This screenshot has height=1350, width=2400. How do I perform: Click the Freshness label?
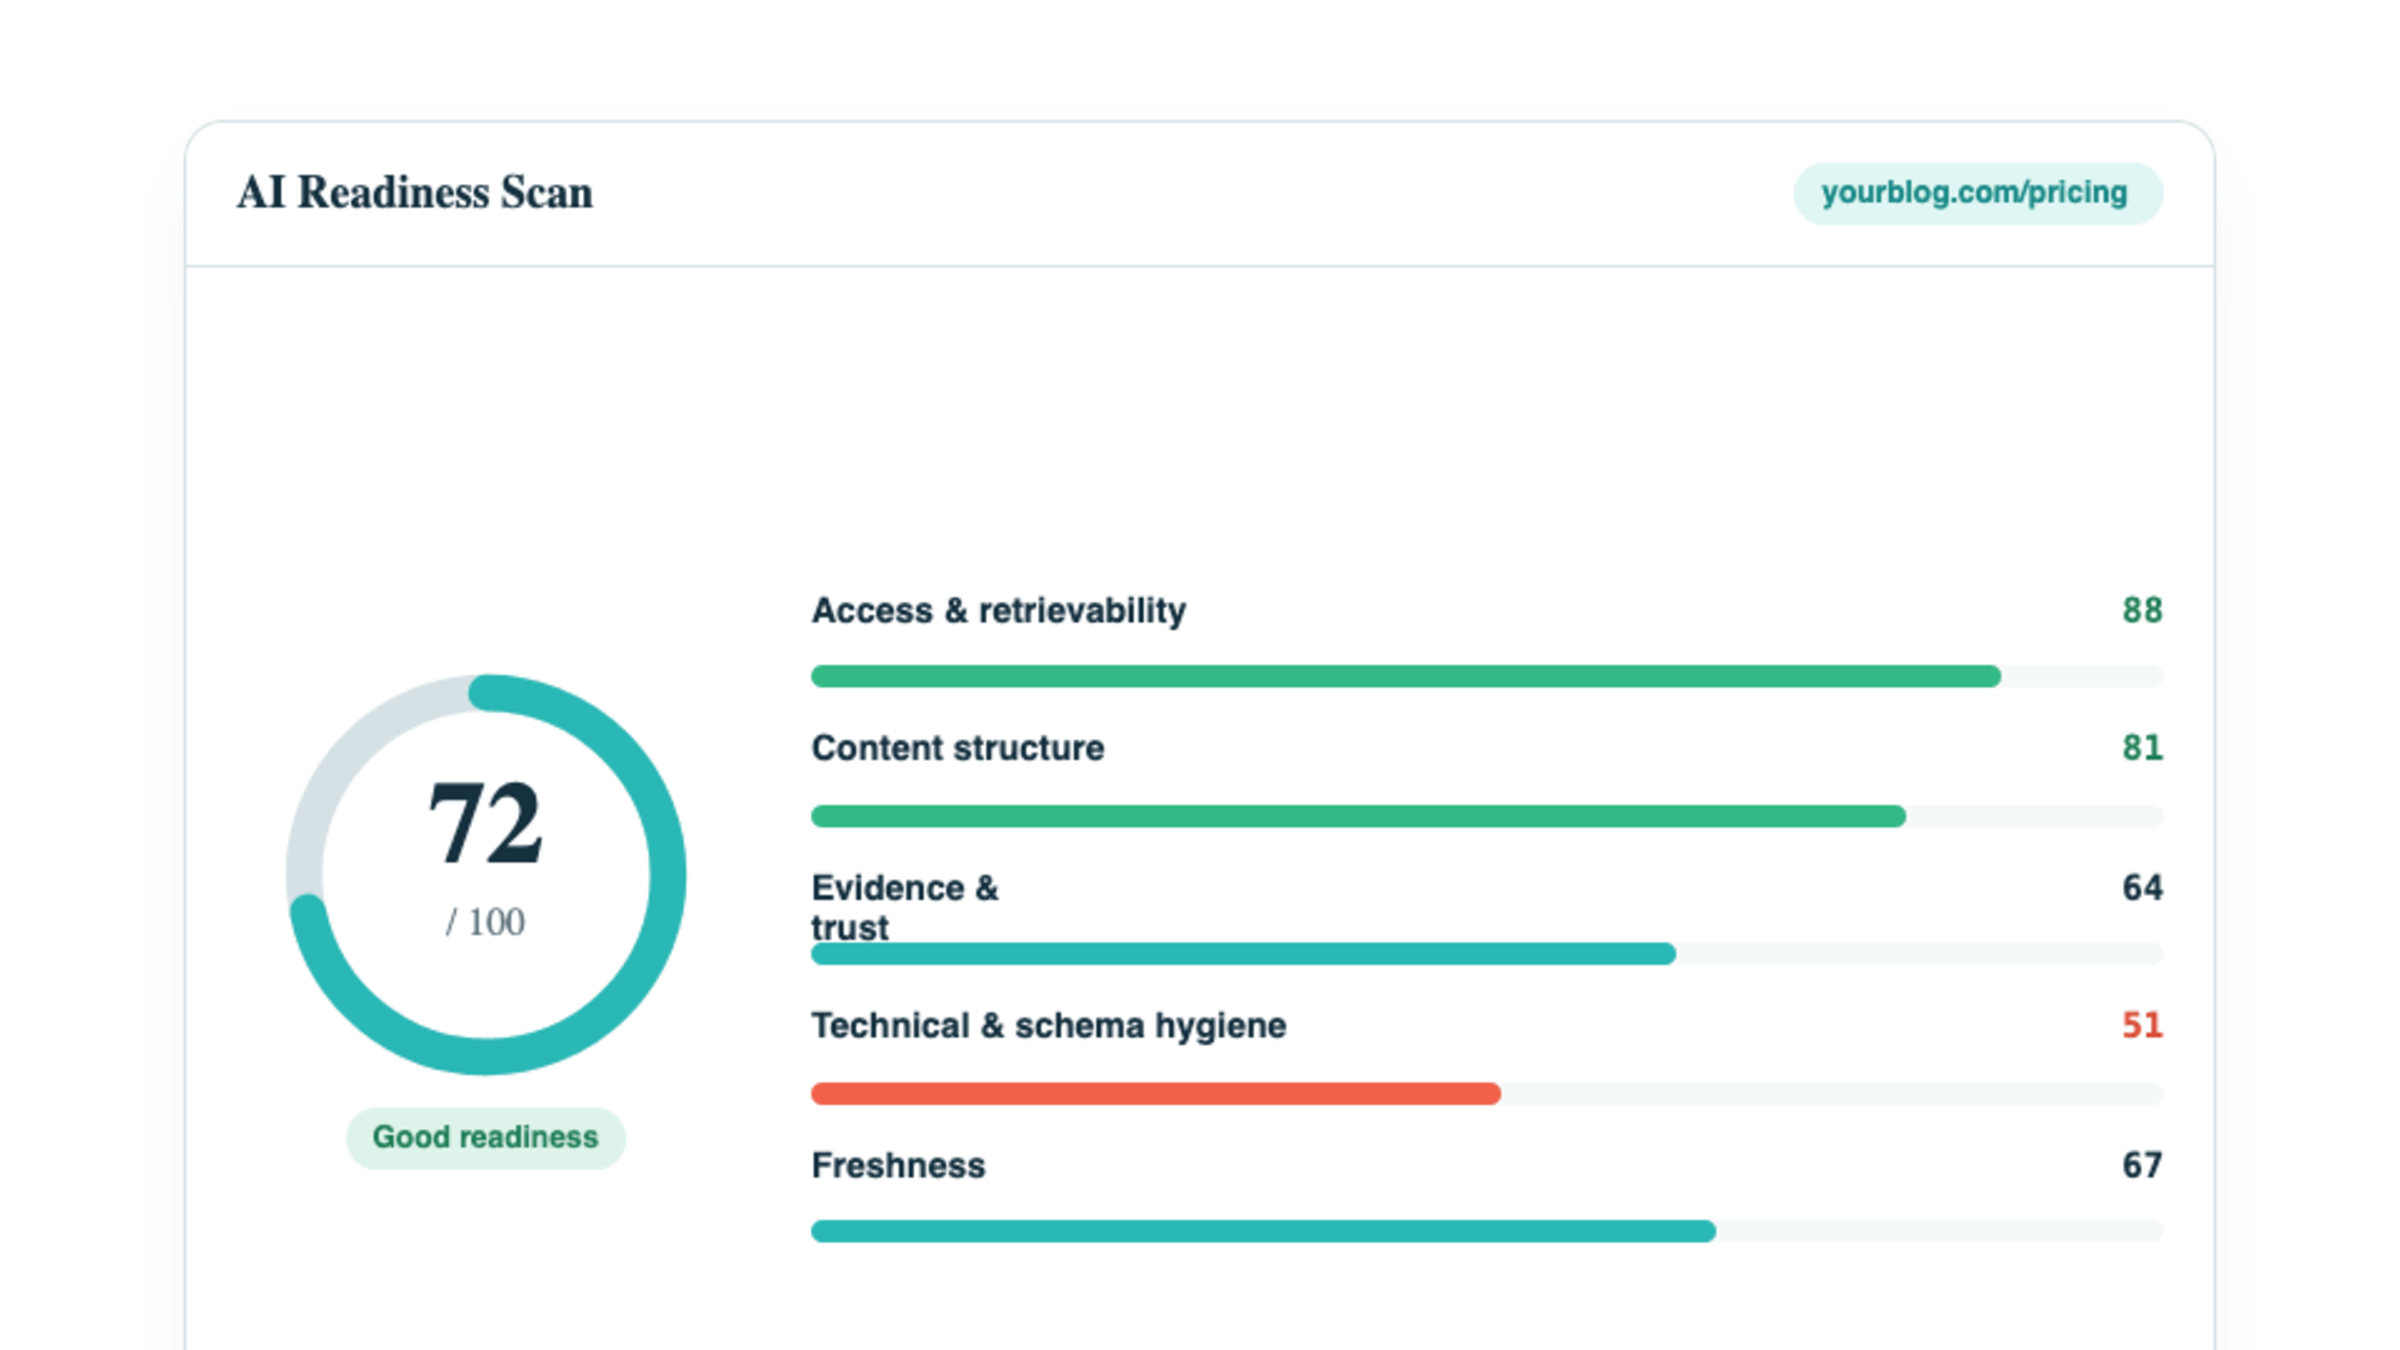click(x=898, y=1165)
